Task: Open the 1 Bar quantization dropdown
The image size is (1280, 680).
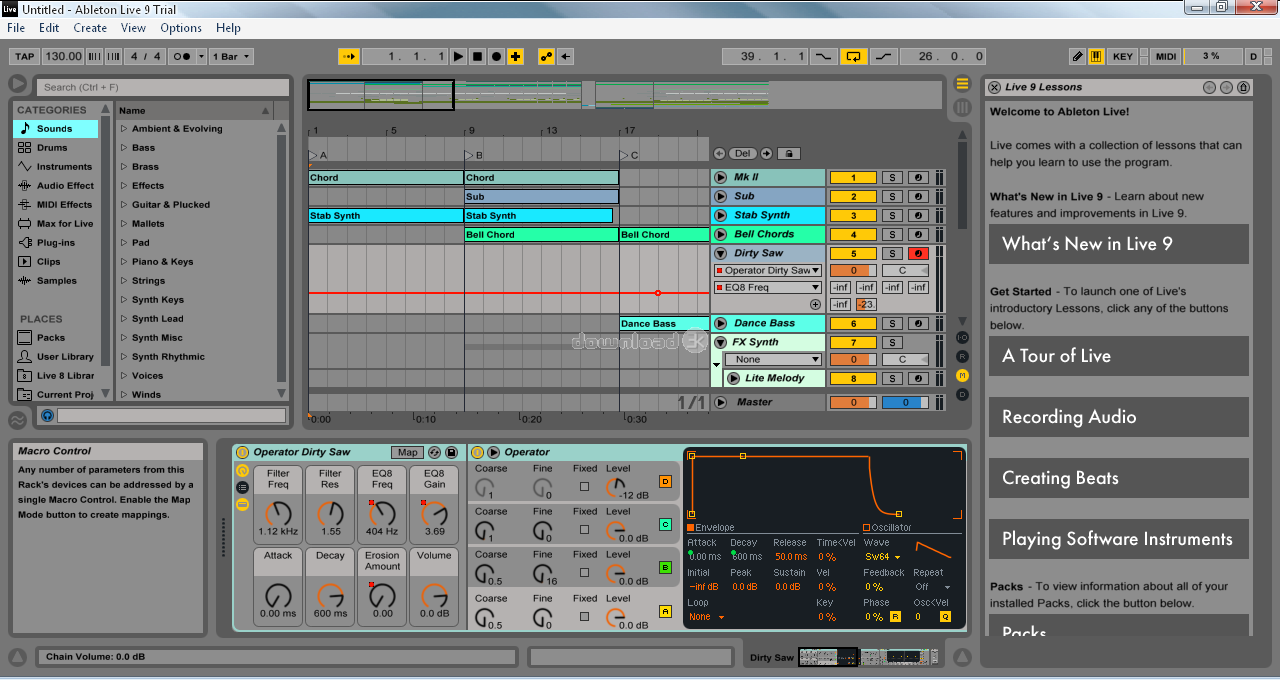Action: click(231, 57)
